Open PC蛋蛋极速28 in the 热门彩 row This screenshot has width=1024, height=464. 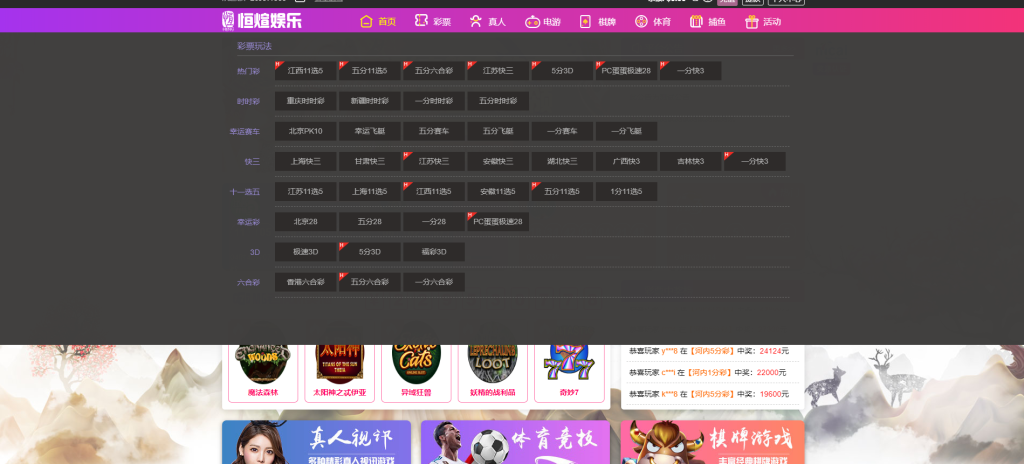coord(626,71)
